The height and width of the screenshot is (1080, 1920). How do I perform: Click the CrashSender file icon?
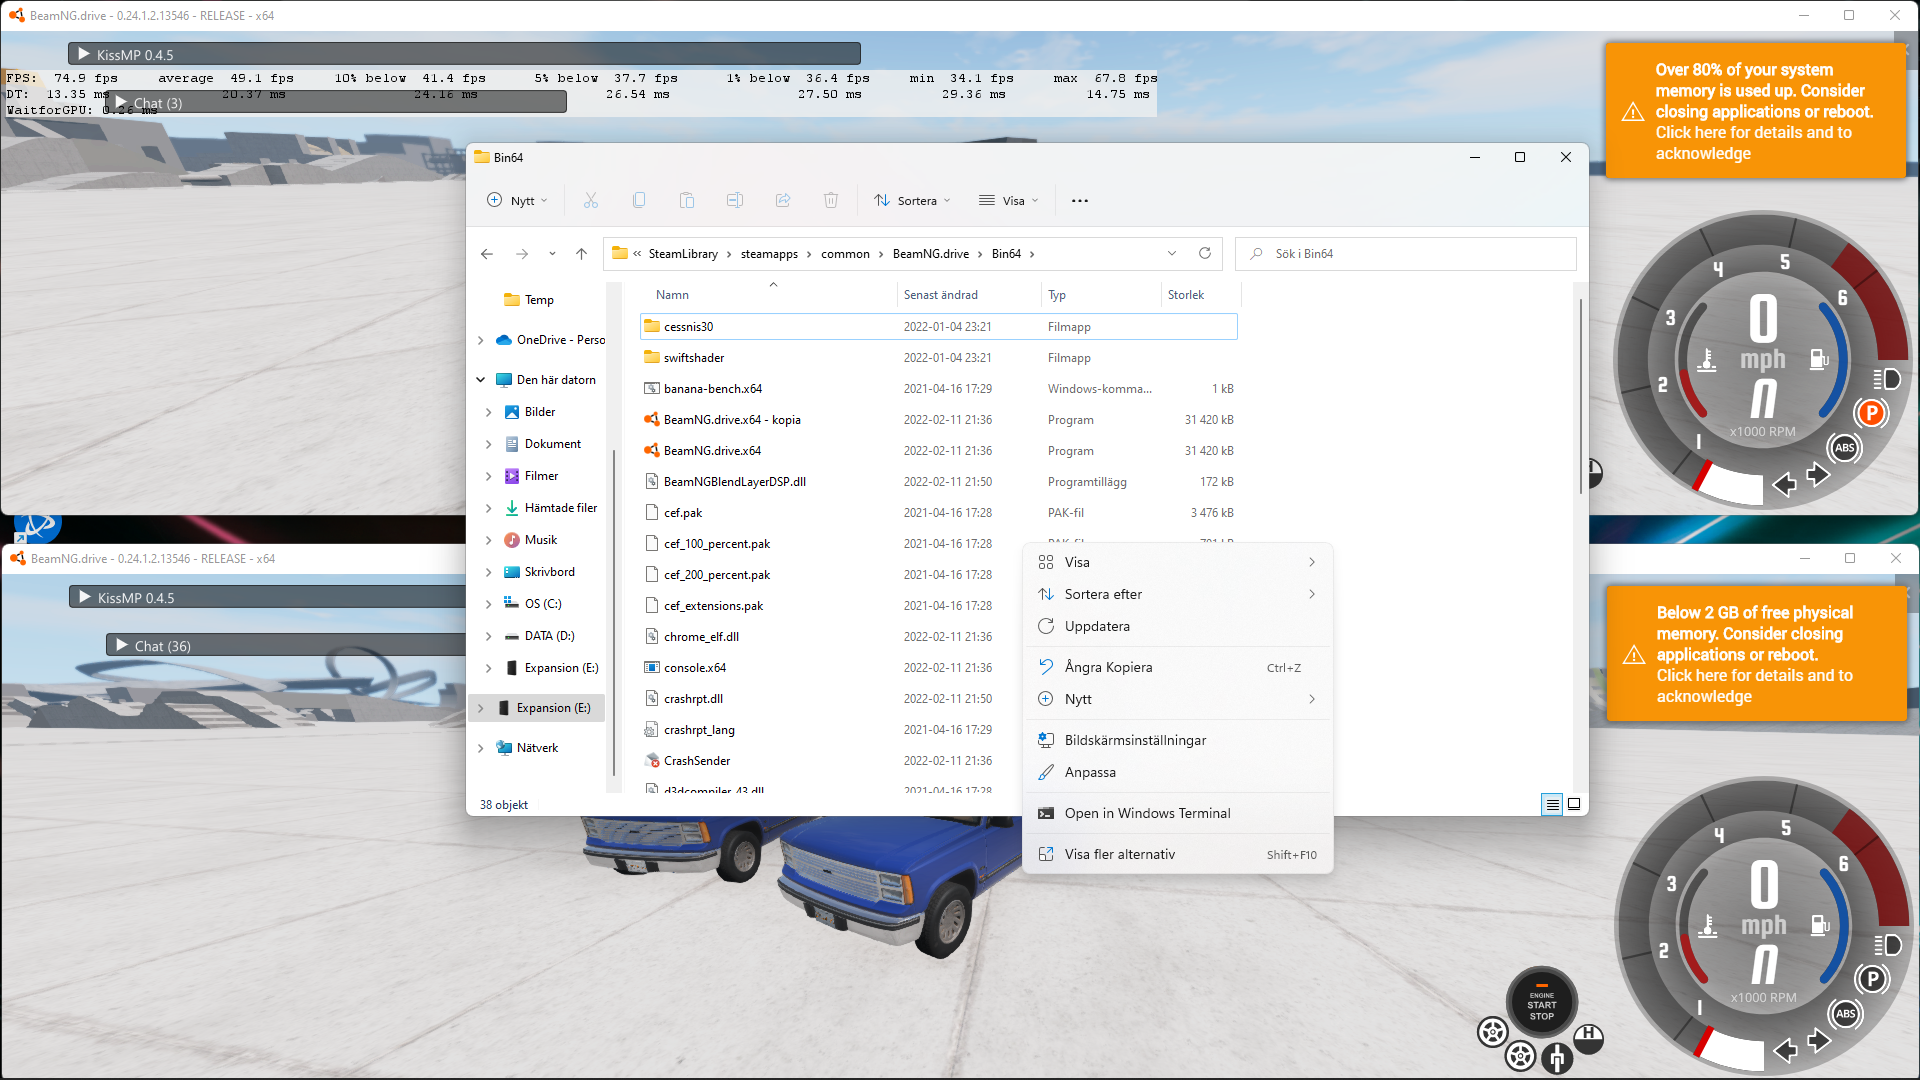tap(652, 760)
